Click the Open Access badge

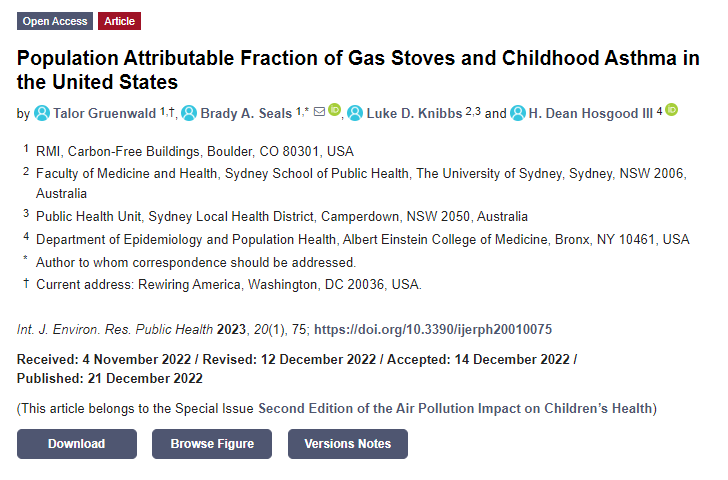tap(55, 21)
